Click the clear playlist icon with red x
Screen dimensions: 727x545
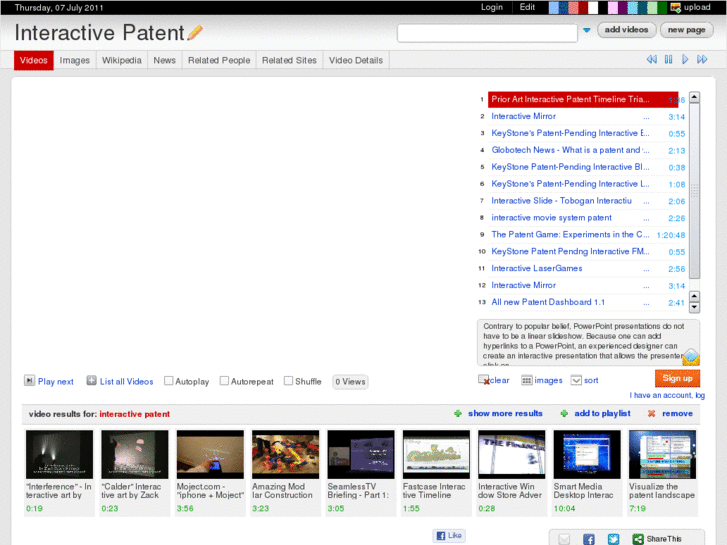(484, 380)
